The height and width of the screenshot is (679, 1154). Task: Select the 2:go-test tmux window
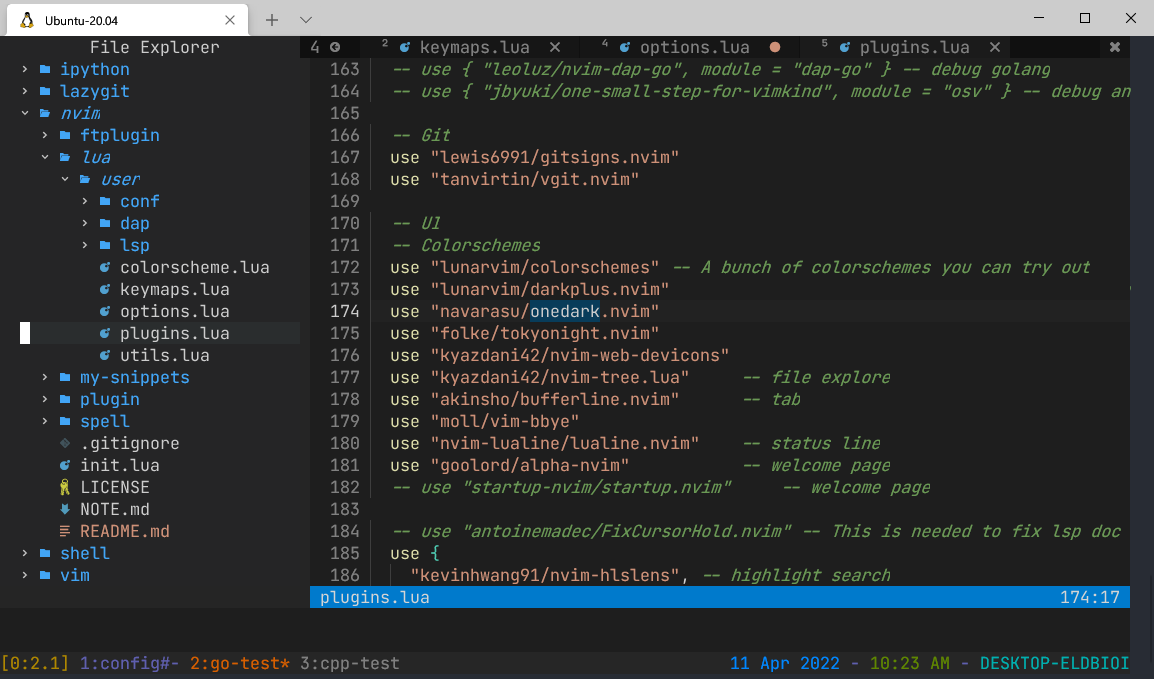click(x=239, y=663)
